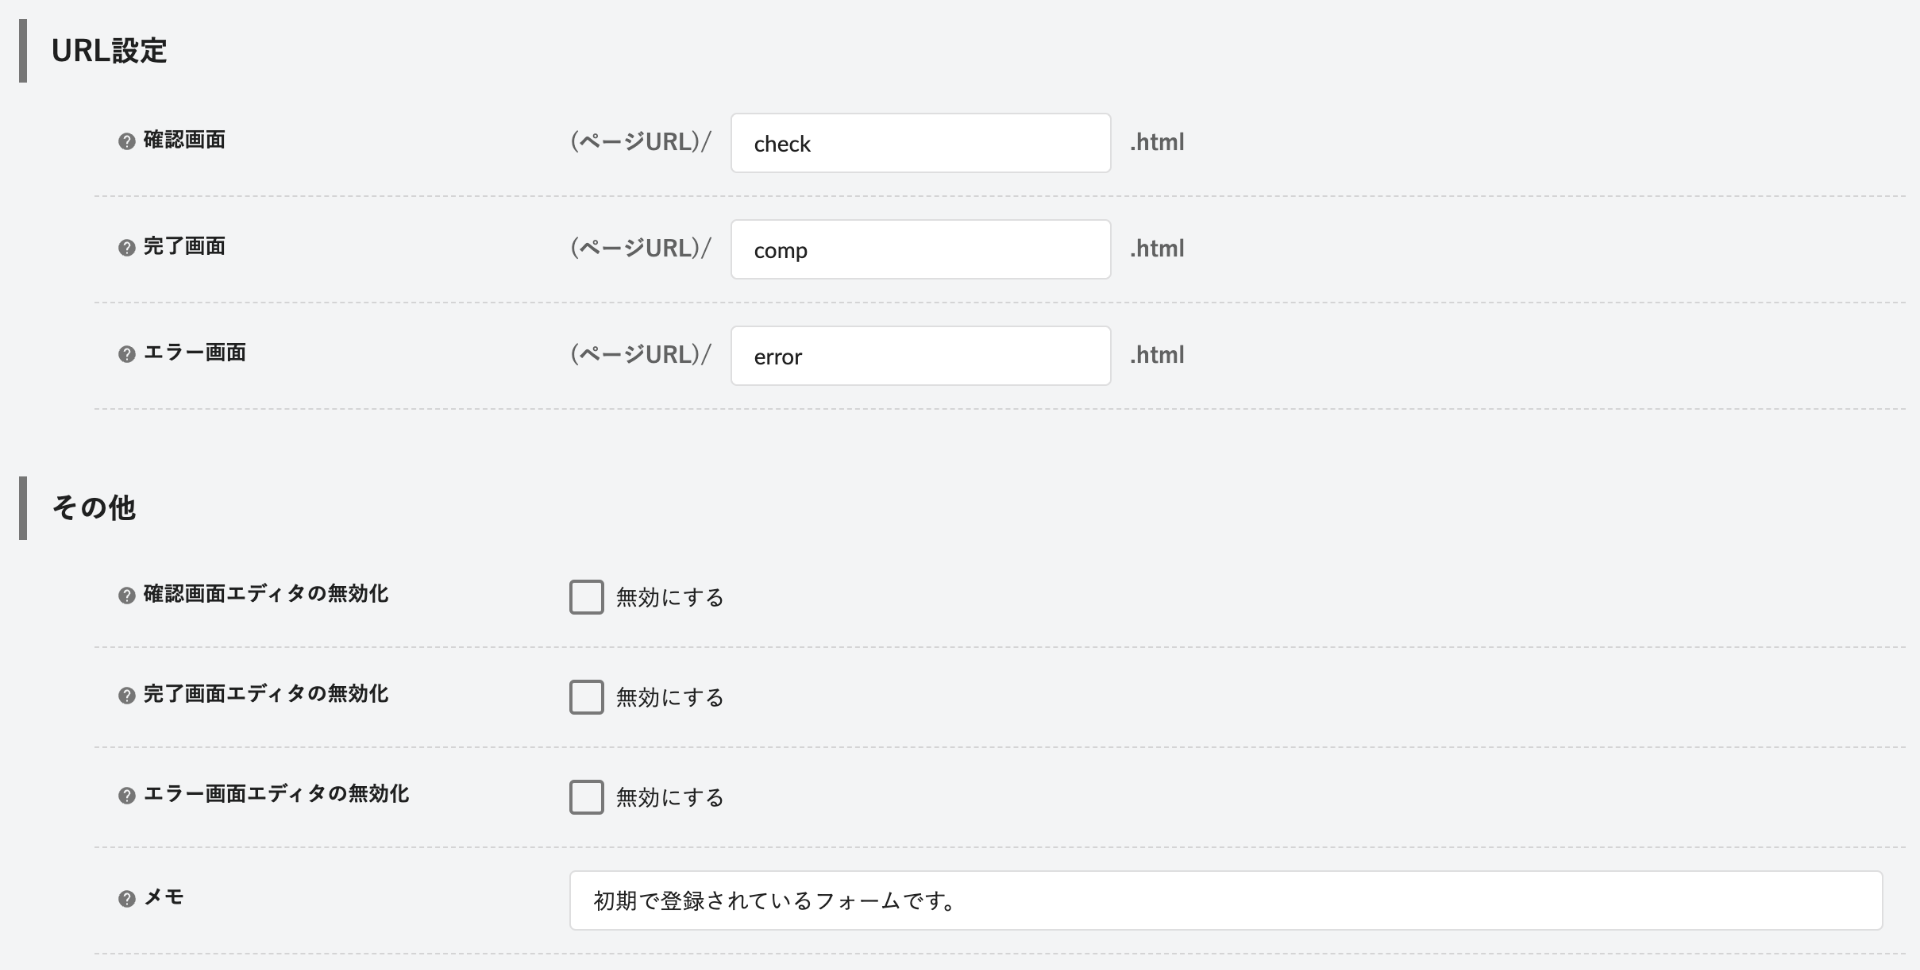The height and width of the screenshot is (970, 1920).
Task: Open the help icon beside 完了画面
Action: click(x=125, y=248)
